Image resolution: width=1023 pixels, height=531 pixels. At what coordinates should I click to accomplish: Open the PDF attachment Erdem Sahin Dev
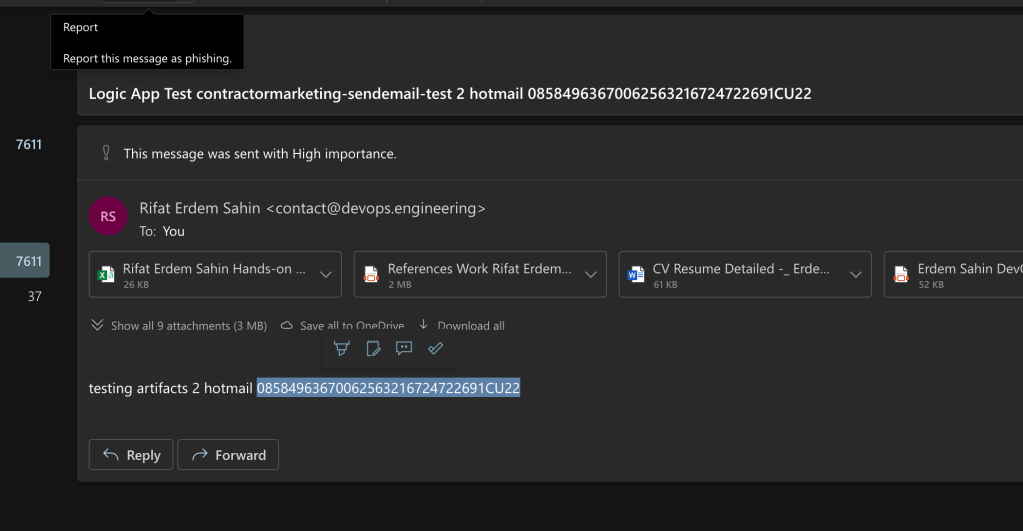point(953,275)
